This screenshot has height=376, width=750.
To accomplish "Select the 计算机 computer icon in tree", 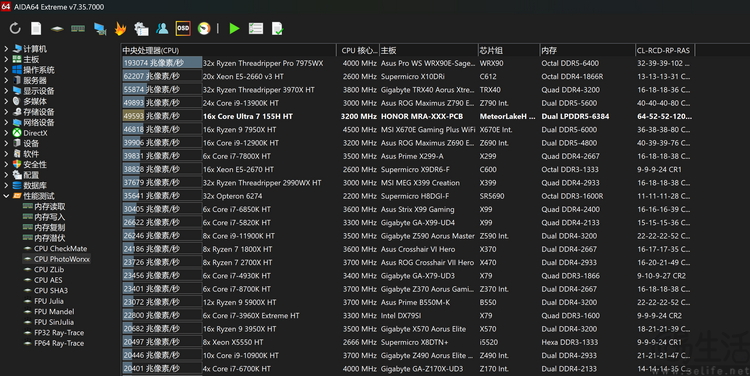I will coord(17,49).
